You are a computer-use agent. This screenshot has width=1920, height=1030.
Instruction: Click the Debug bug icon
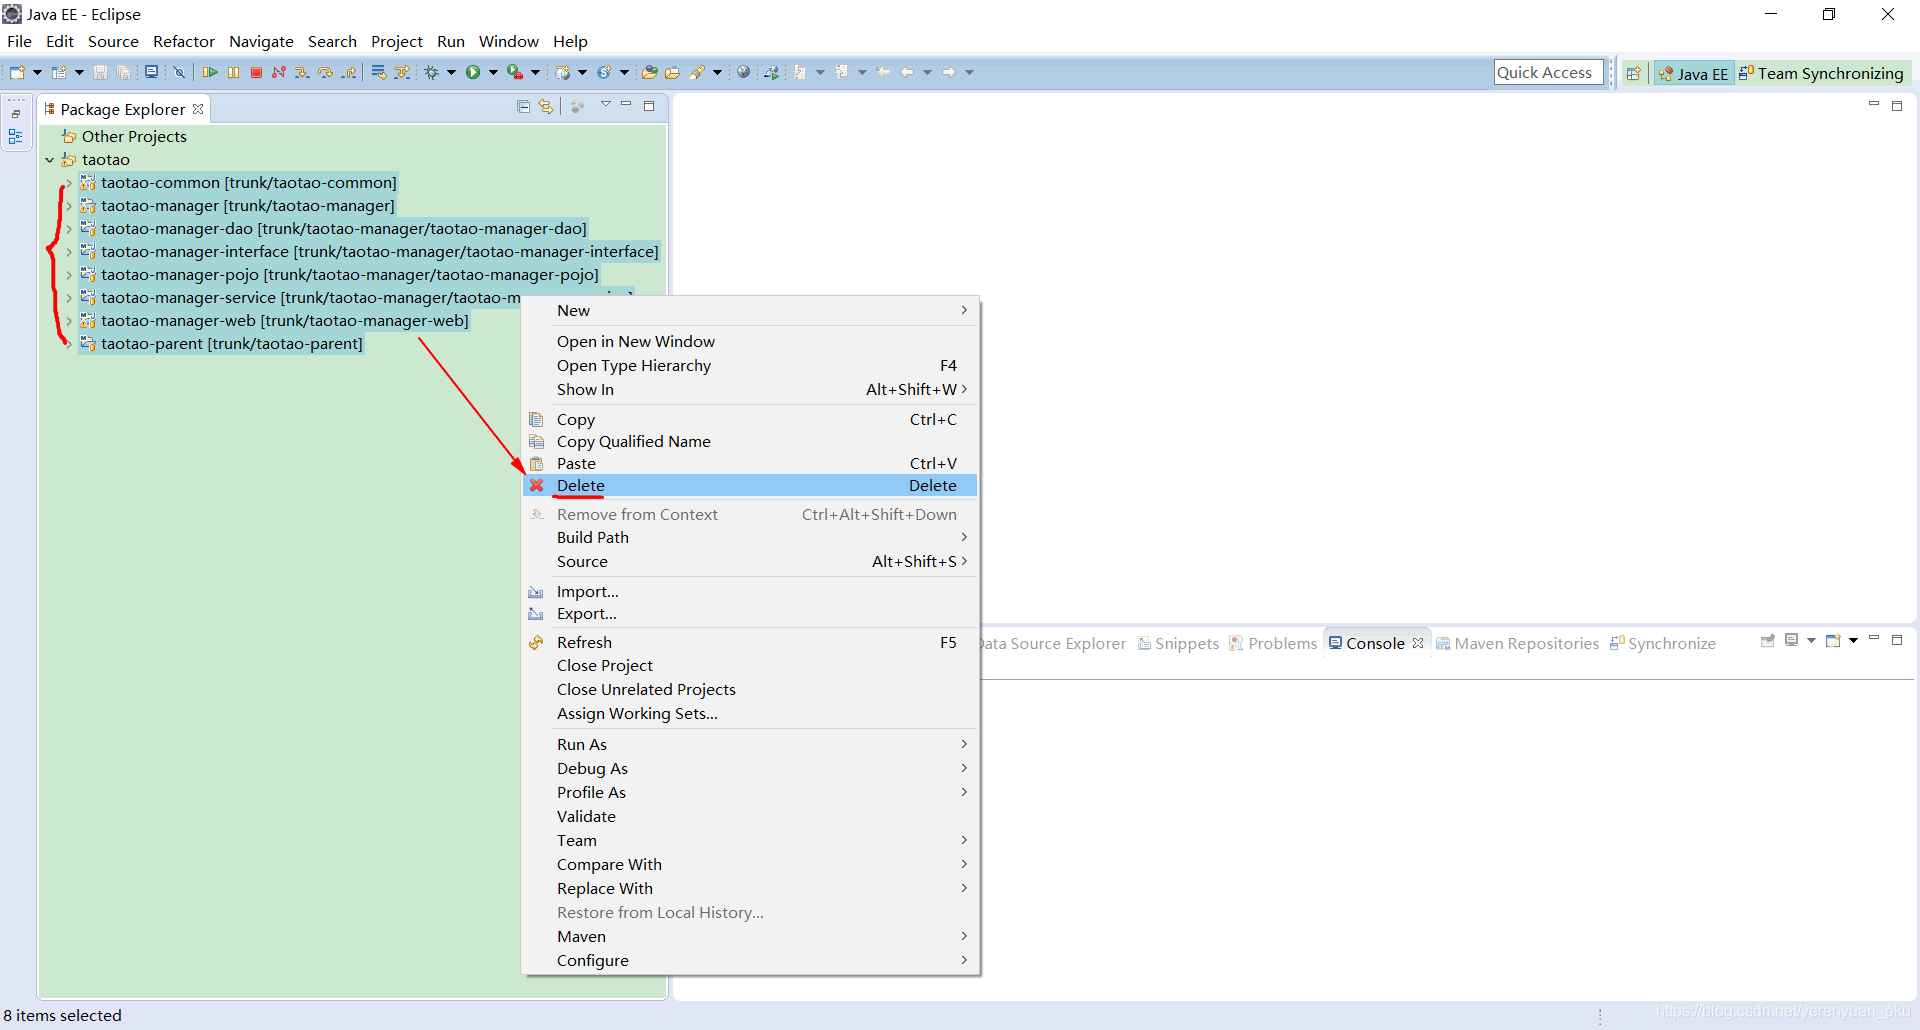(432, 72)
